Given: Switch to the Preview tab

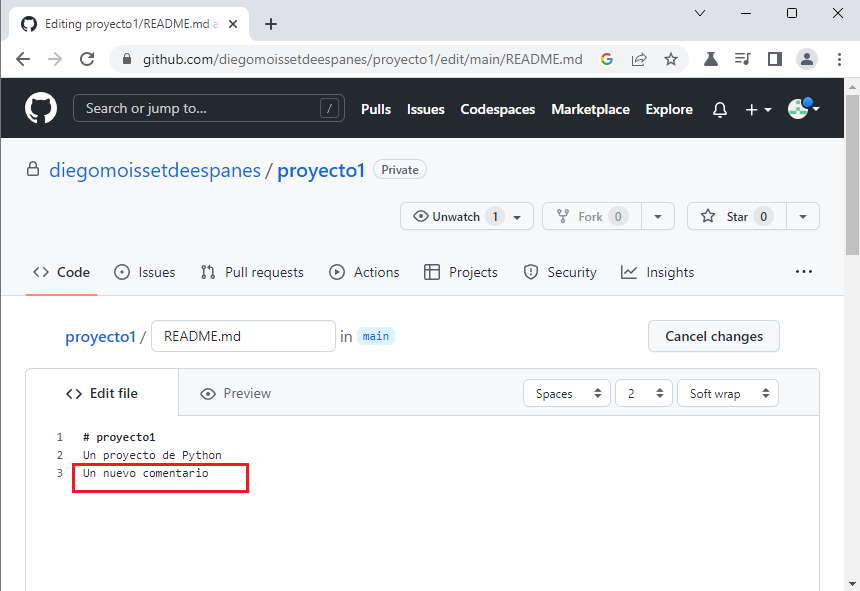Looking at the screenshot, I should (236, 394).
